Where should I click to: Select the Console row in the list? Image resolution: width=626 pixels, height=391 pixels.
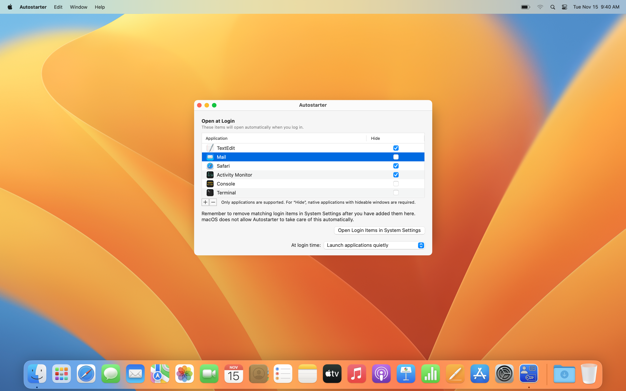tap(313, 184)
